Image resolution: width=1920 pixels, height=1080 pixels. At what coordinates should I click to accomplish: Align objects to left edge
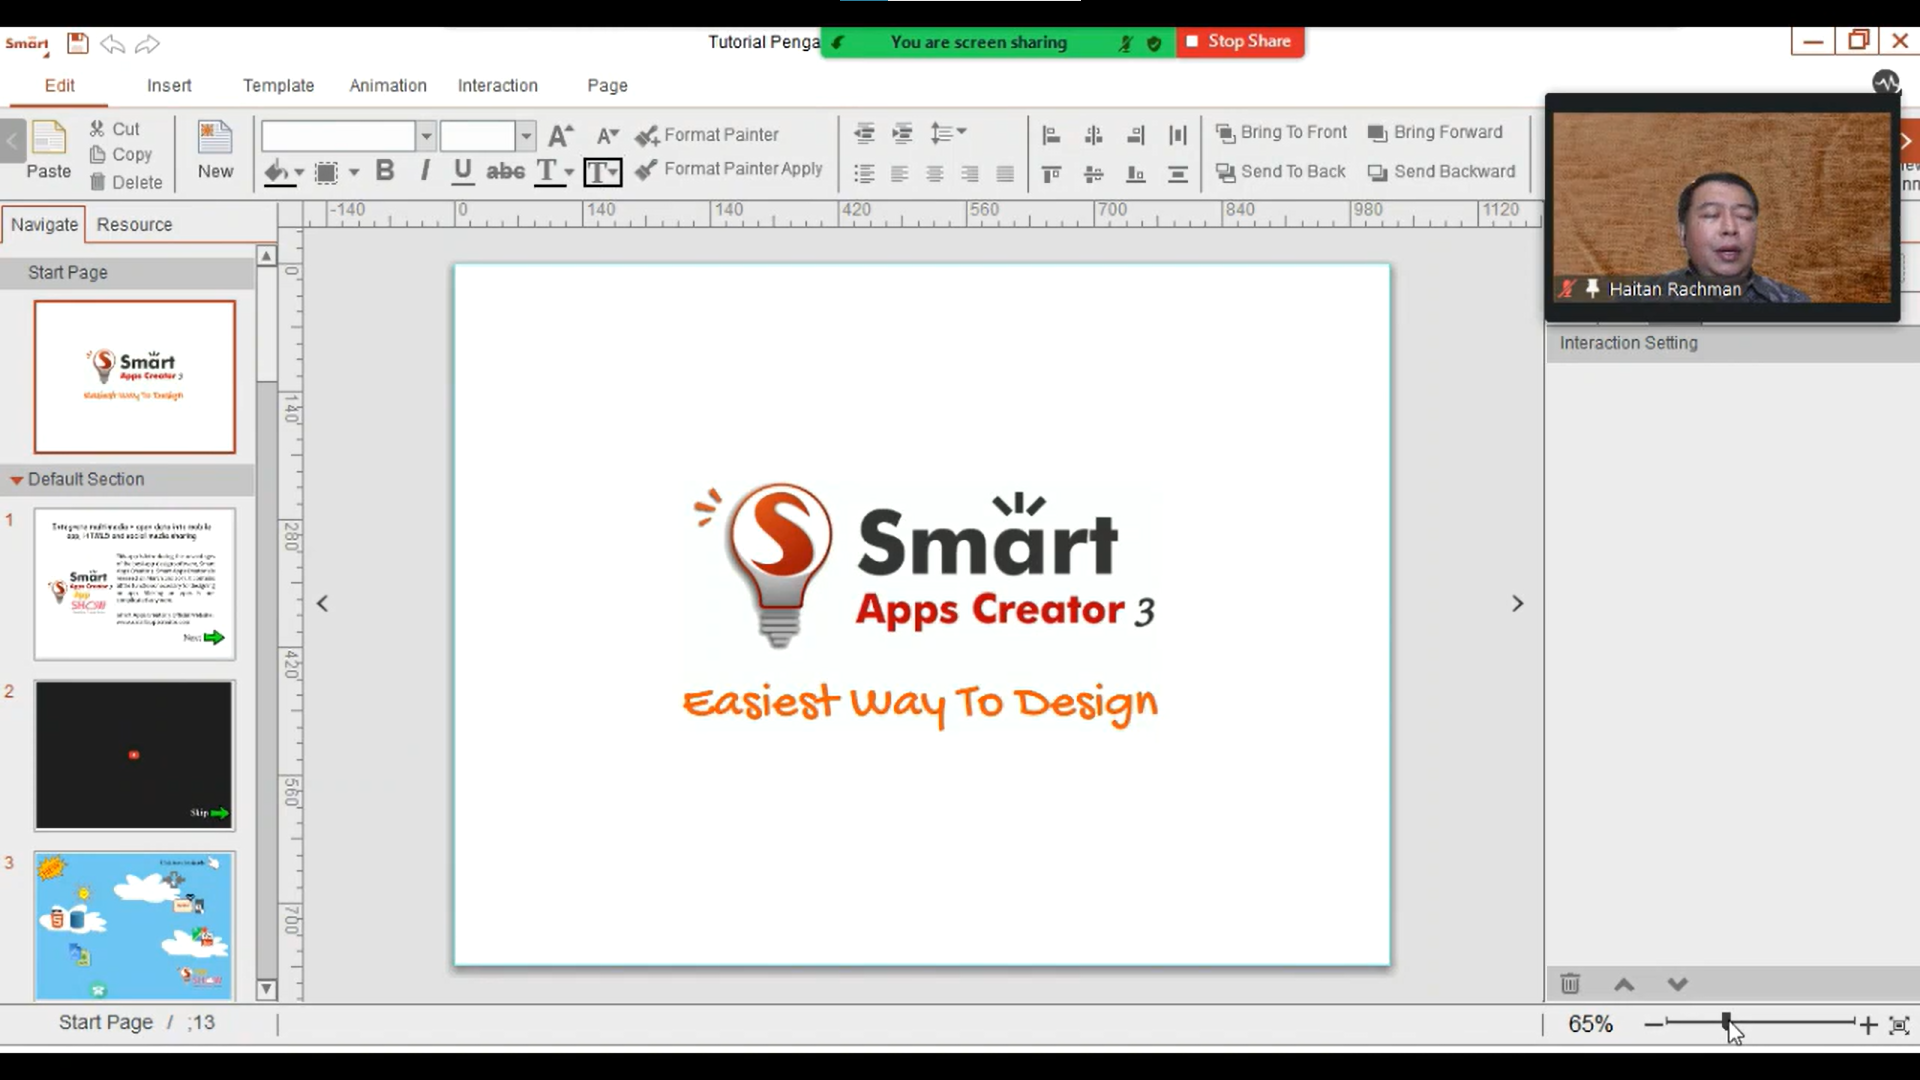click(x=1051, y=135)
